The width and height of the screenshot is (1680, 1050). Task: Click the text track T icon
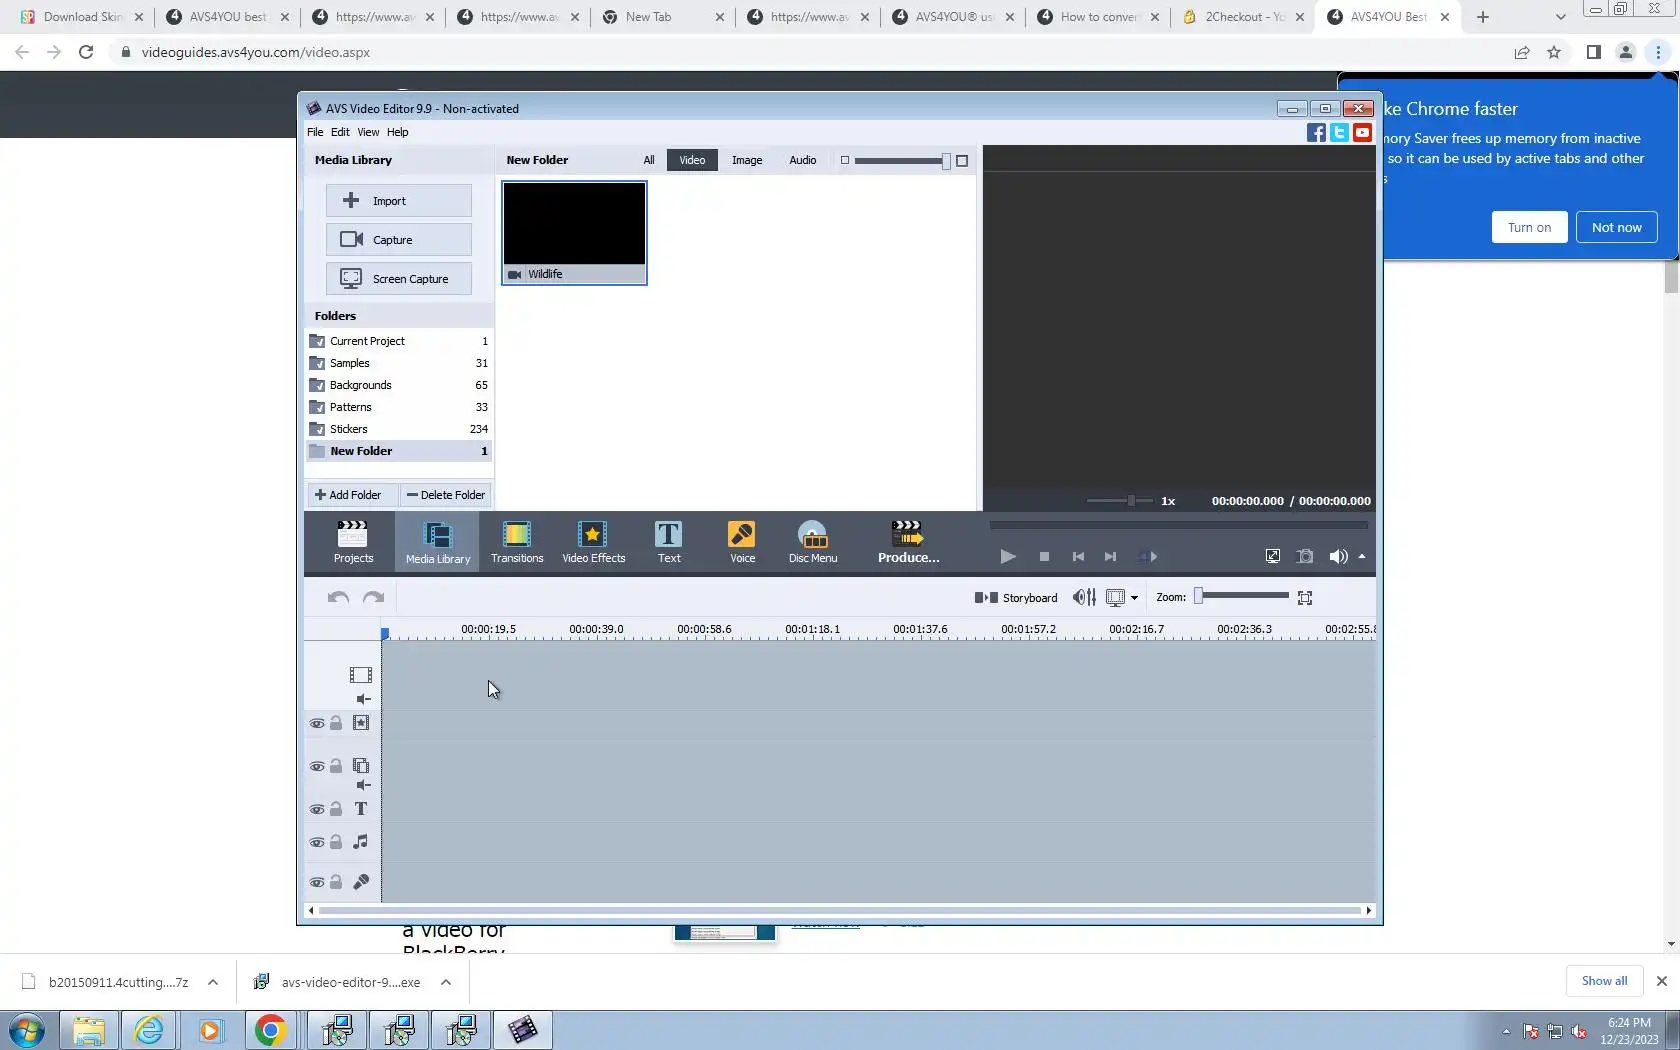[361, 809]
